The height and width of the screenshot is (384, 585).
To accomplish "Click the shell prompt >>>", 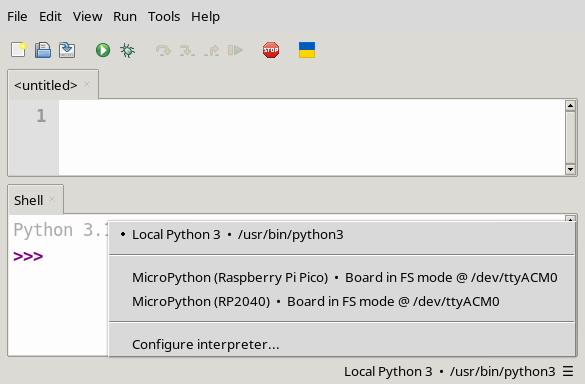I will [x=28, y=256].
